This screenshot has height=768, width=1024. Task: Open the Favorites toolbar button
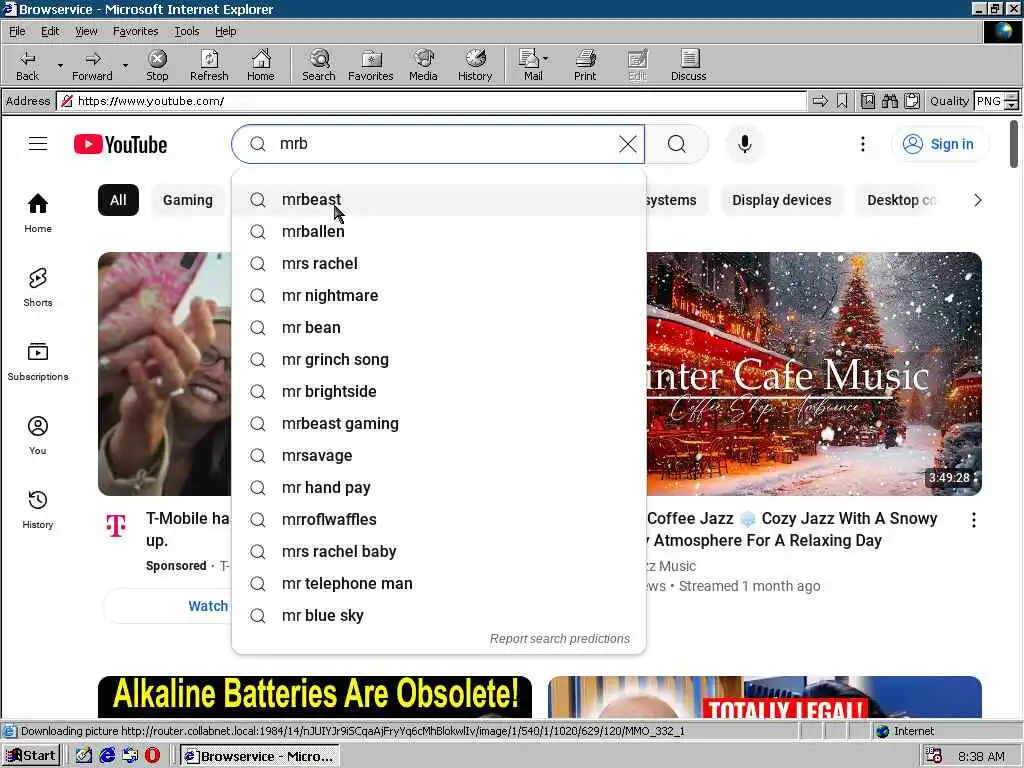tap(370, 65)
